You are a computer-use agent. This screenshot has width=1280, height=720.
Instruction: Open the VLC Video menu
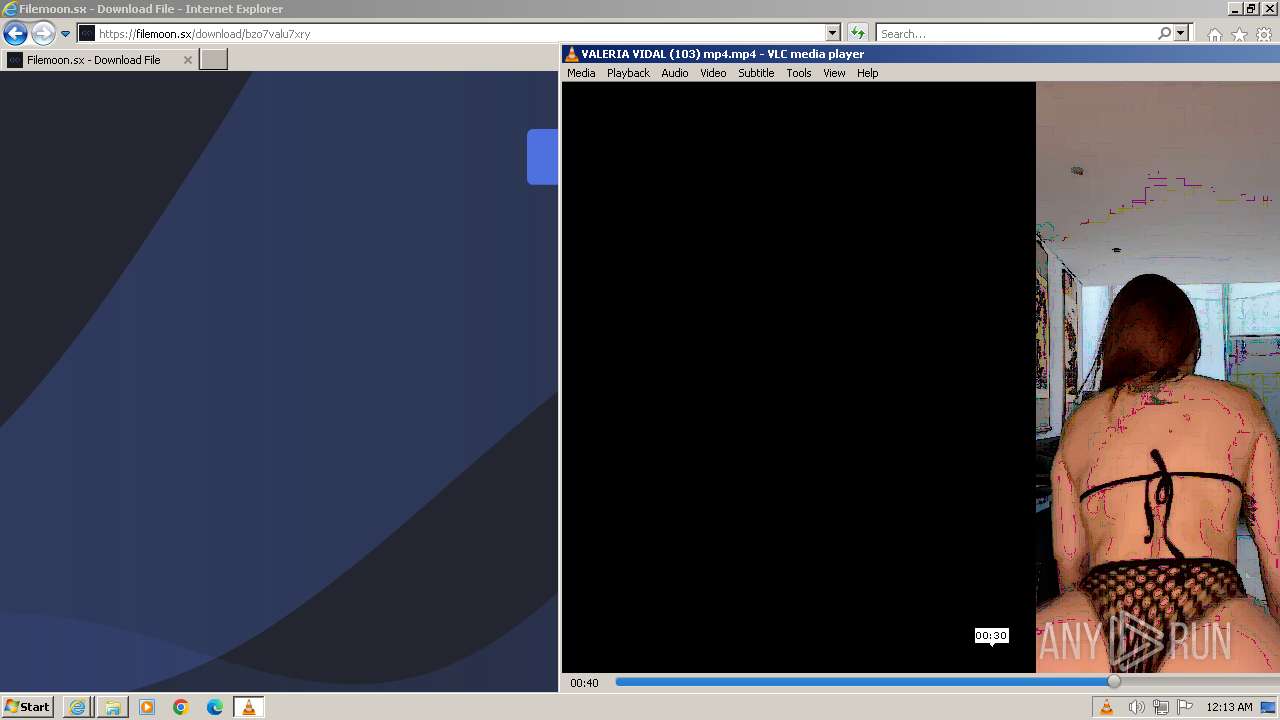(713, 73)
